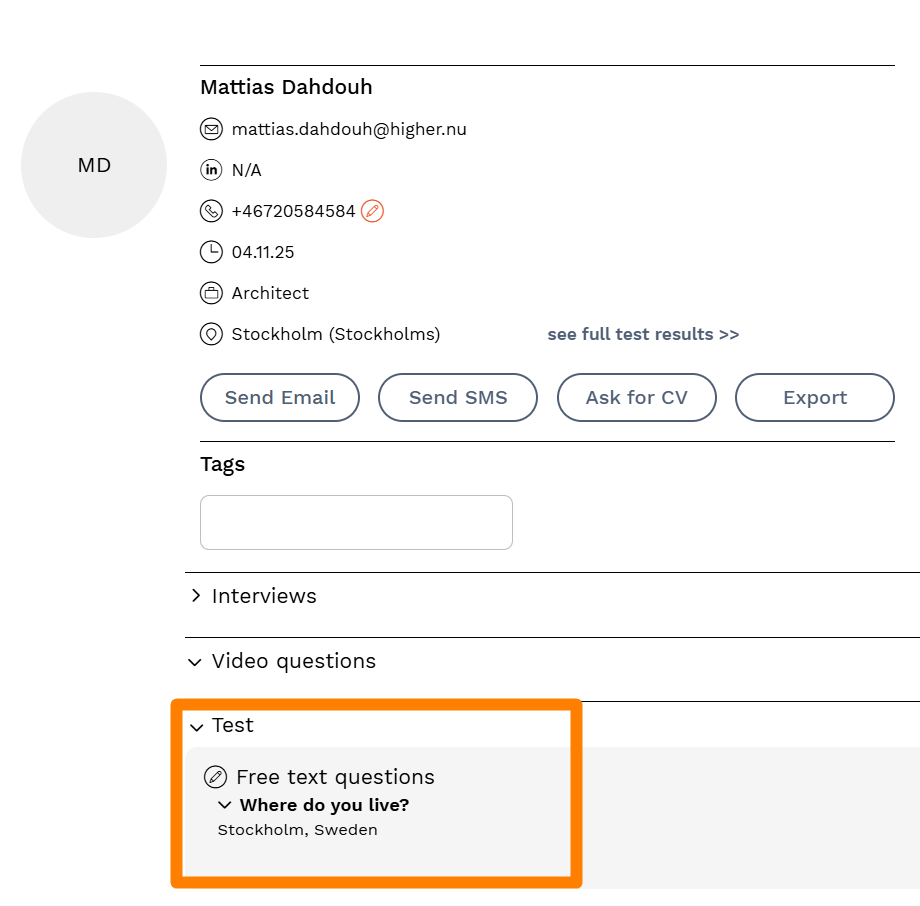Click the MD avatar circle
Image resolution: width=920 pixels, height=906 pixels.
coord(94,165)
